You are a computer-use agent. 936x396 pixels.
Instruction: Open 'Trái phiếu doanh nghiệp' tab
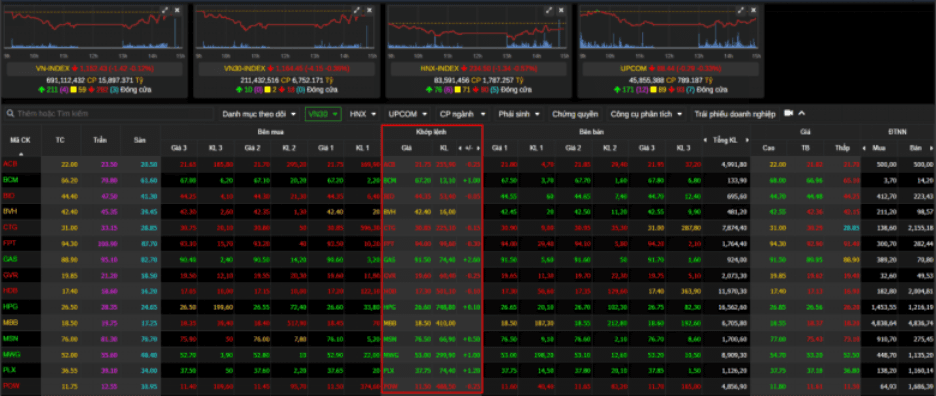tap(735, 113)
